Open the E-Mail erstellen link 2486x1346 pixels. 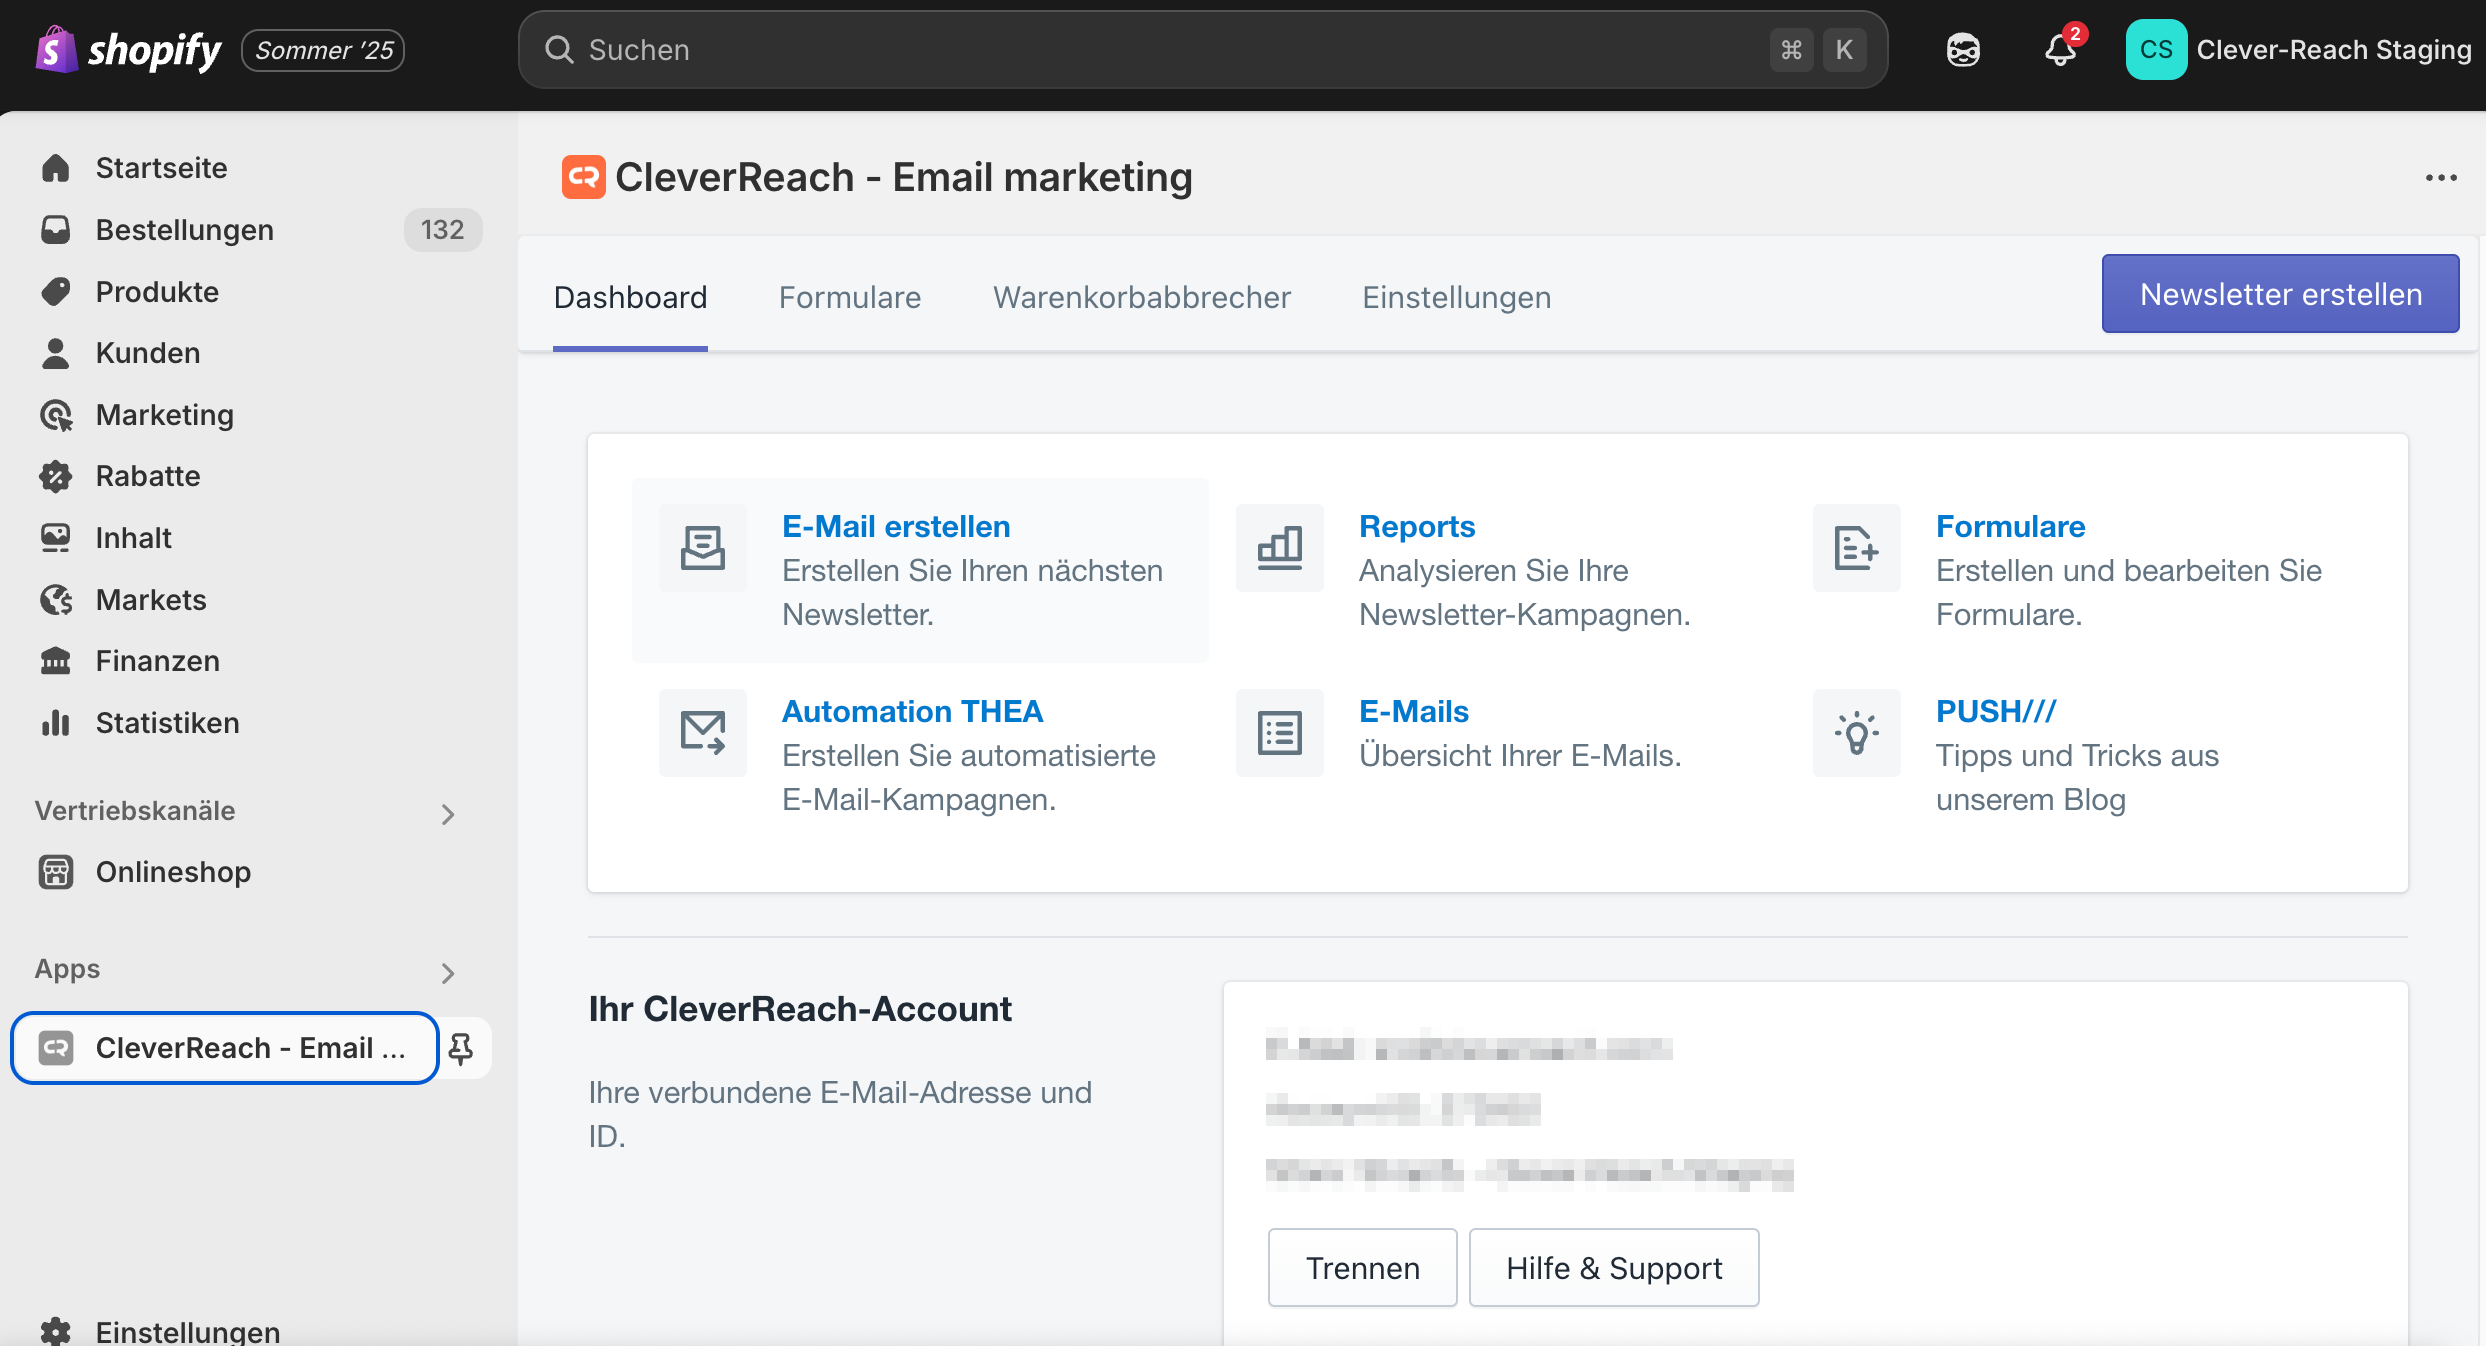pos(896,526)
